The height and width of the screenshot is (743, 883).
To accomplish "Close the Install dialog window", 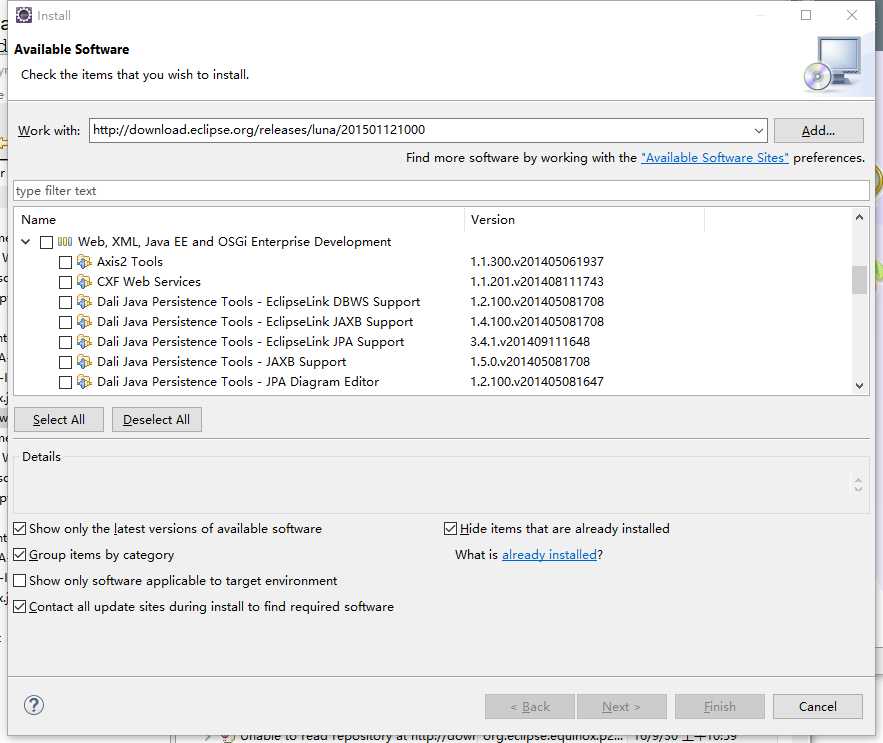I will tap(851, 15).
